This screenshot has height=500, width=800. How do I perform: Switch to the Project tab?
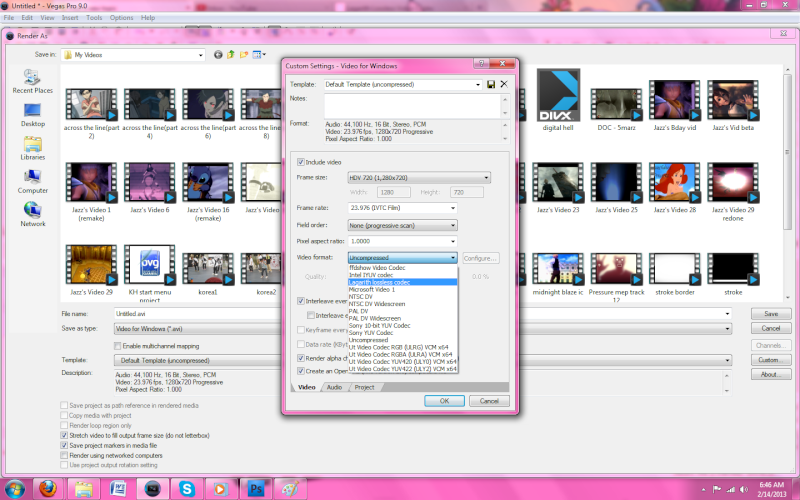pos(364,387)
